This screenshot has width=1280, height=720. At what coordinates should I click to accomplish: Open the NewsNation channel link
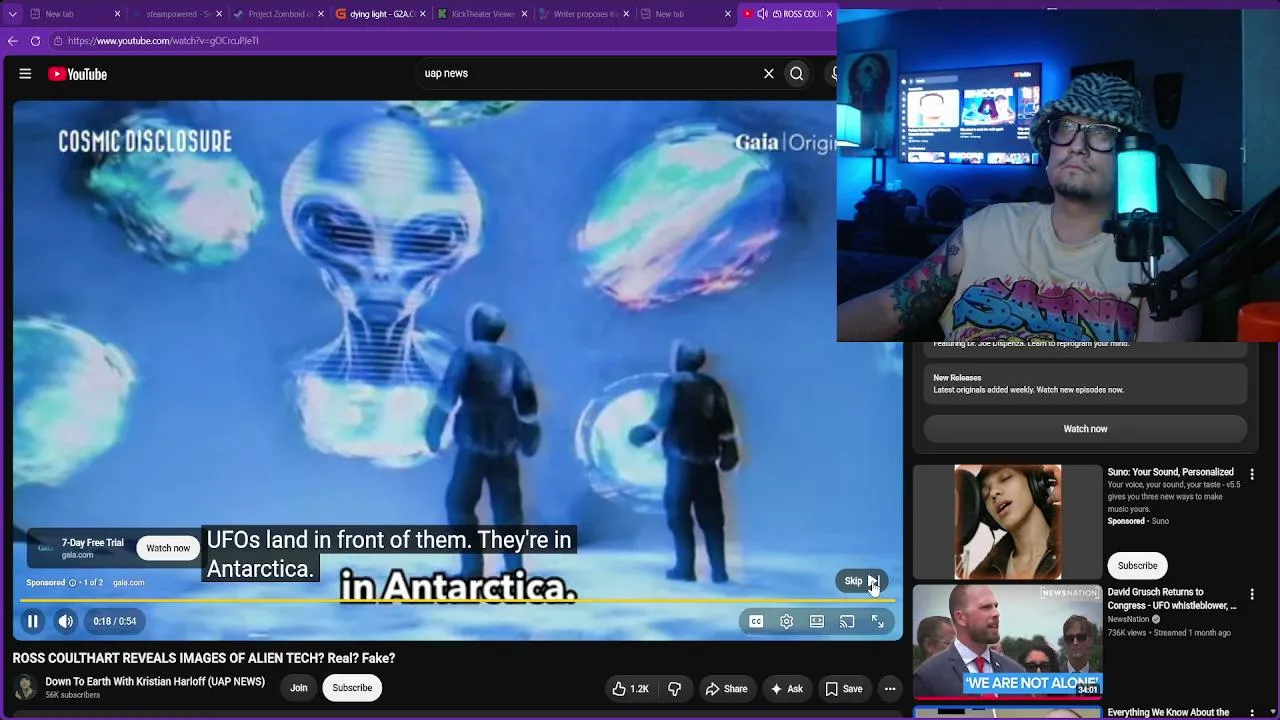[1129, 619]
